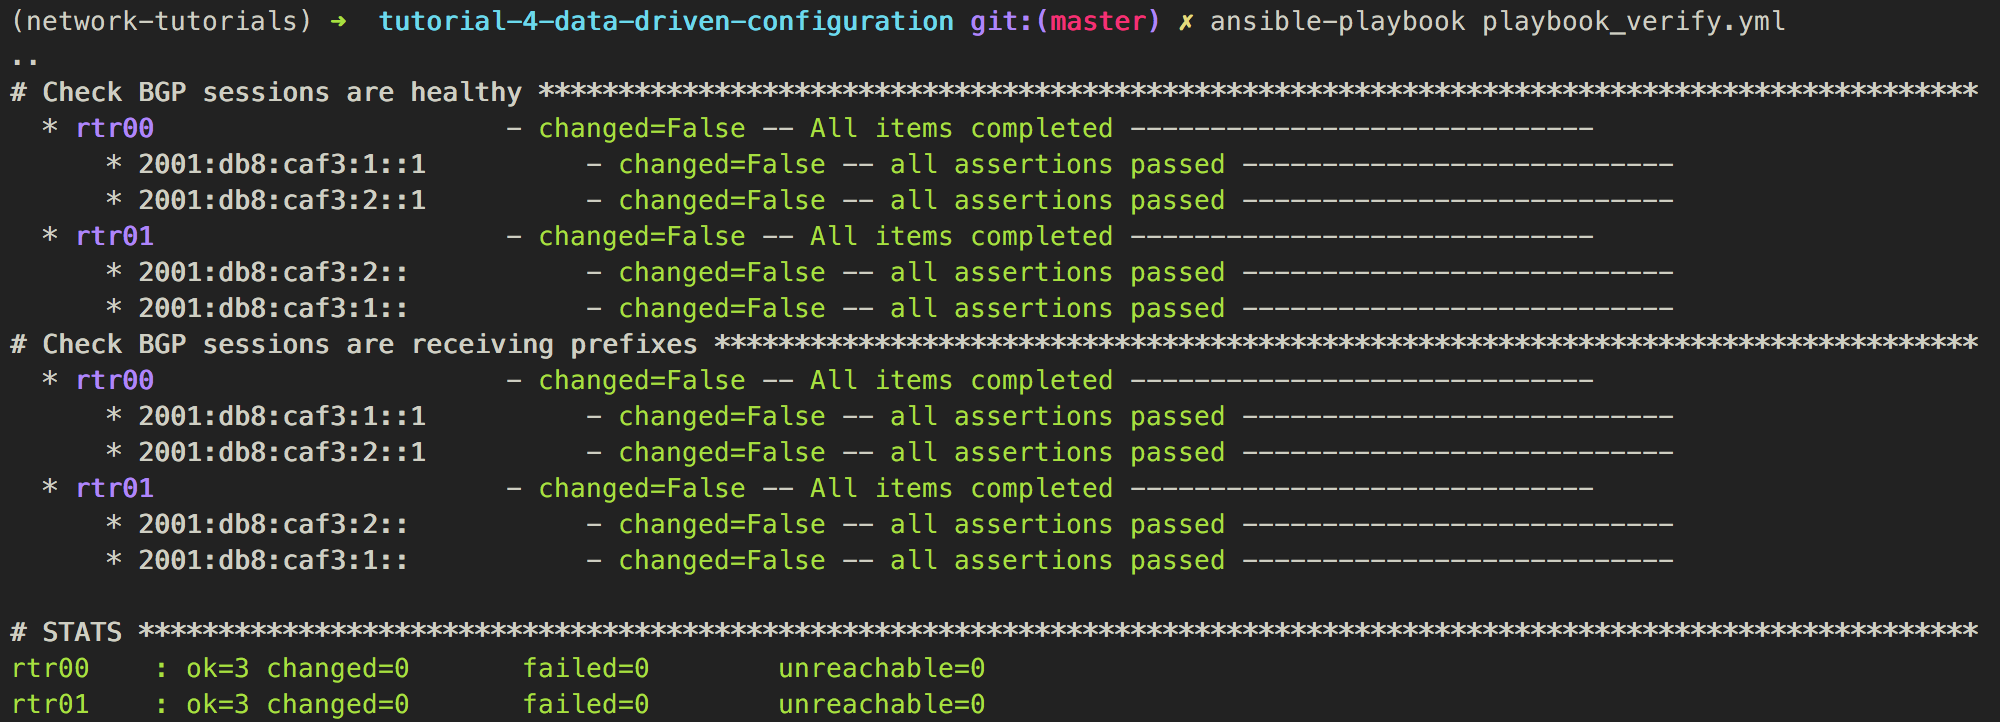
Task: Click the pink master branch name
Action: [x=1098, y=22]
